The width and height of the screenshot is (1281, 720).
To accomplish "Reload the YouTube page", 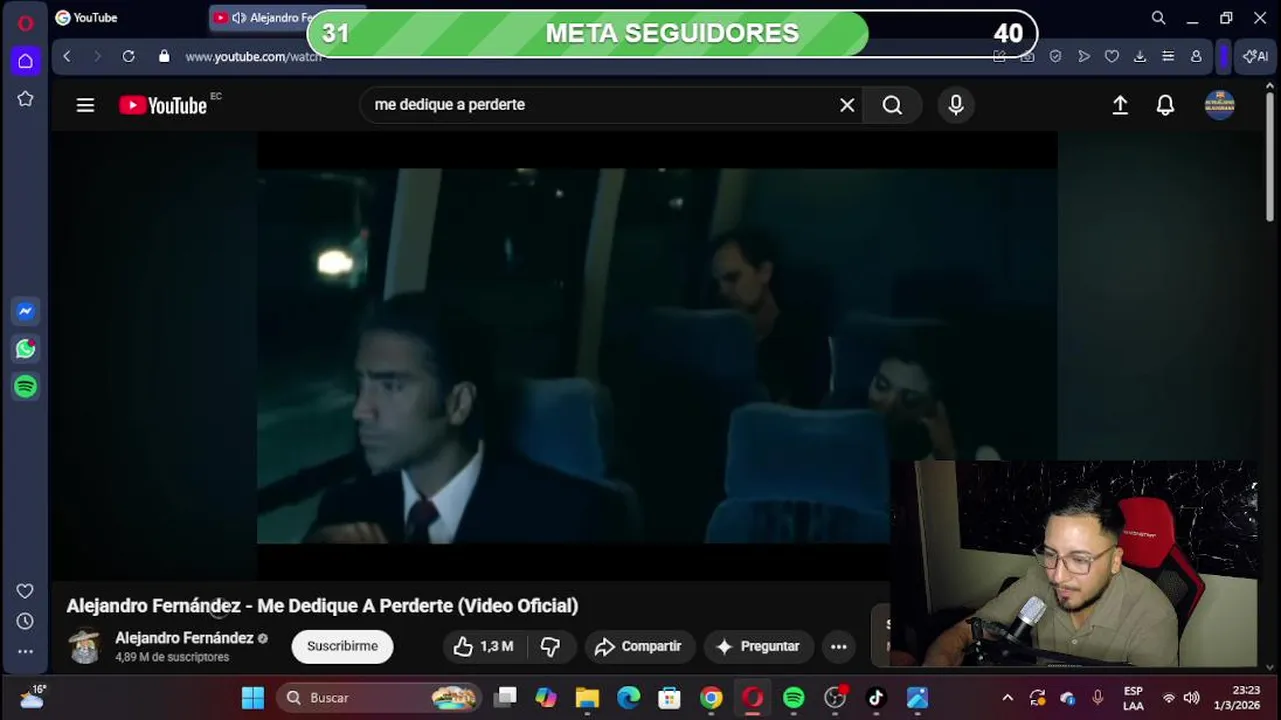I will point(128,57).
